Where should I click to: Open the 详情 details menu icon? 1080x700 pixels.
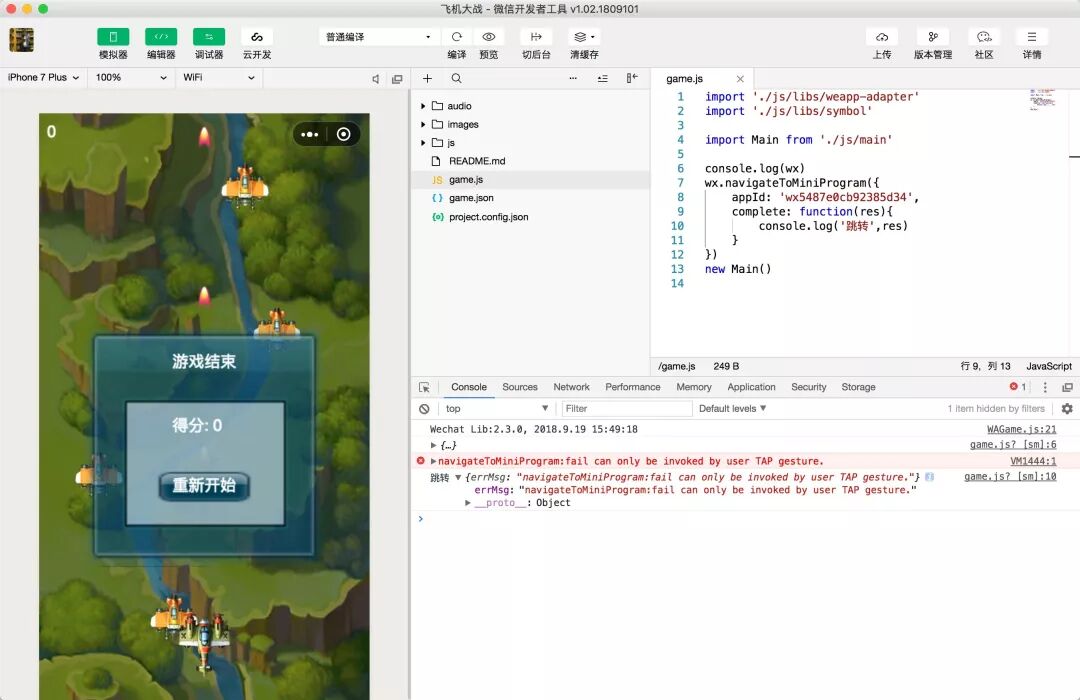1032,37
